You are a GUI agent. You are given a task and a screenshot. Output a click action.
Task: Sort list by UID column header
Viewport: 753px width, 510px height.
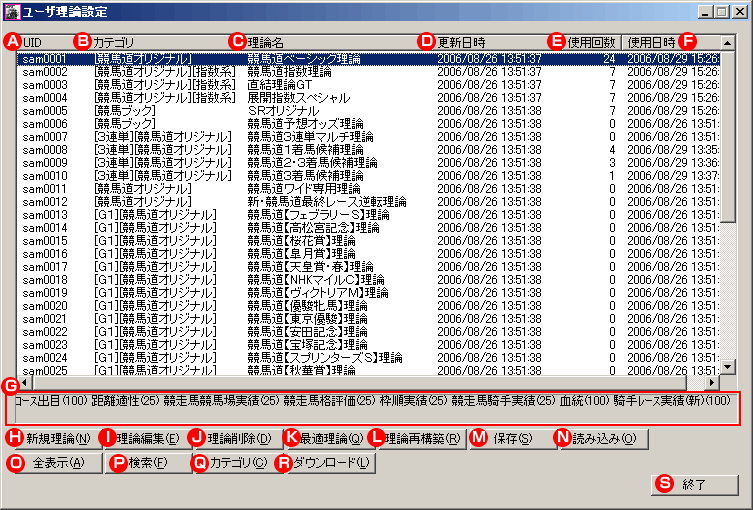(x=40, y=42)
